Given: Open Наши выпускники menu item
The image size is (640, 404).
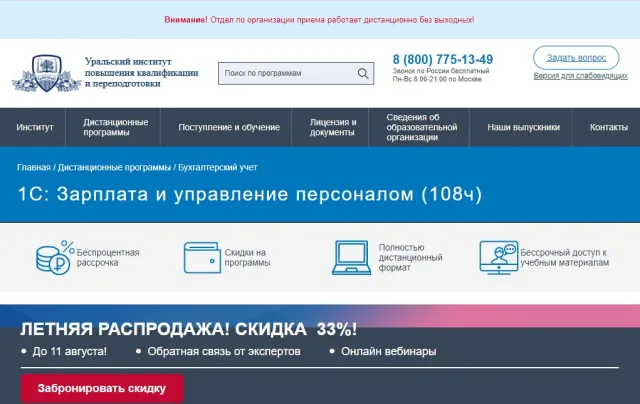Looking at the screenshot, I should click(x=523, y=127).
